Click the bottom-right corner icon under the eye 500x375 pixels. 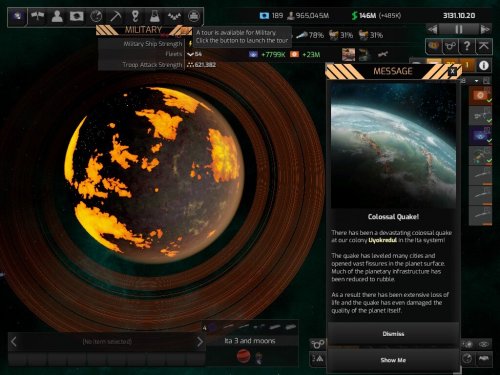tap(484, 359)
